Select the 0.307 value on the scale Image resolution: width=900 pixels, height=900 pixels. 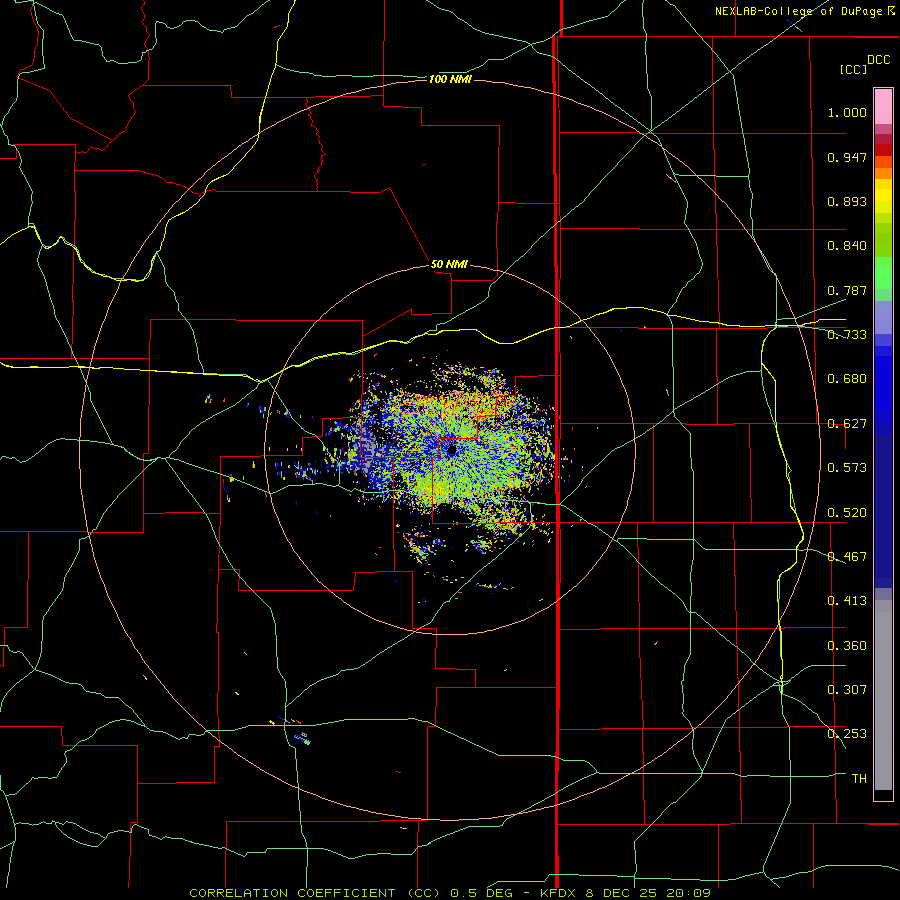pyautogui.click(x=847, y=690)
